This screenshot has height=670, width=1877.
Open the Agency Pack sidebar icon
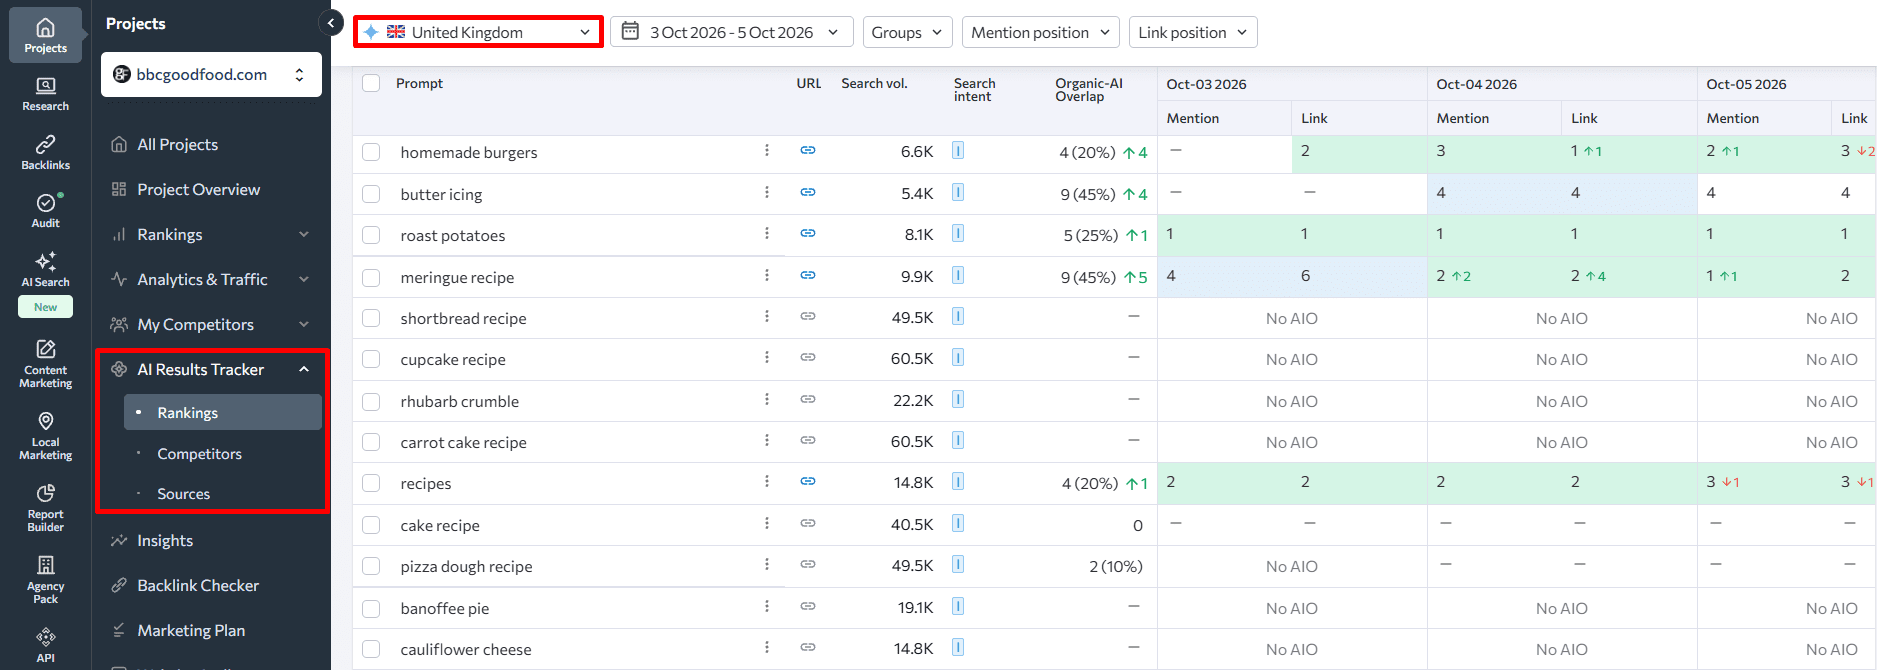point(45,579)
